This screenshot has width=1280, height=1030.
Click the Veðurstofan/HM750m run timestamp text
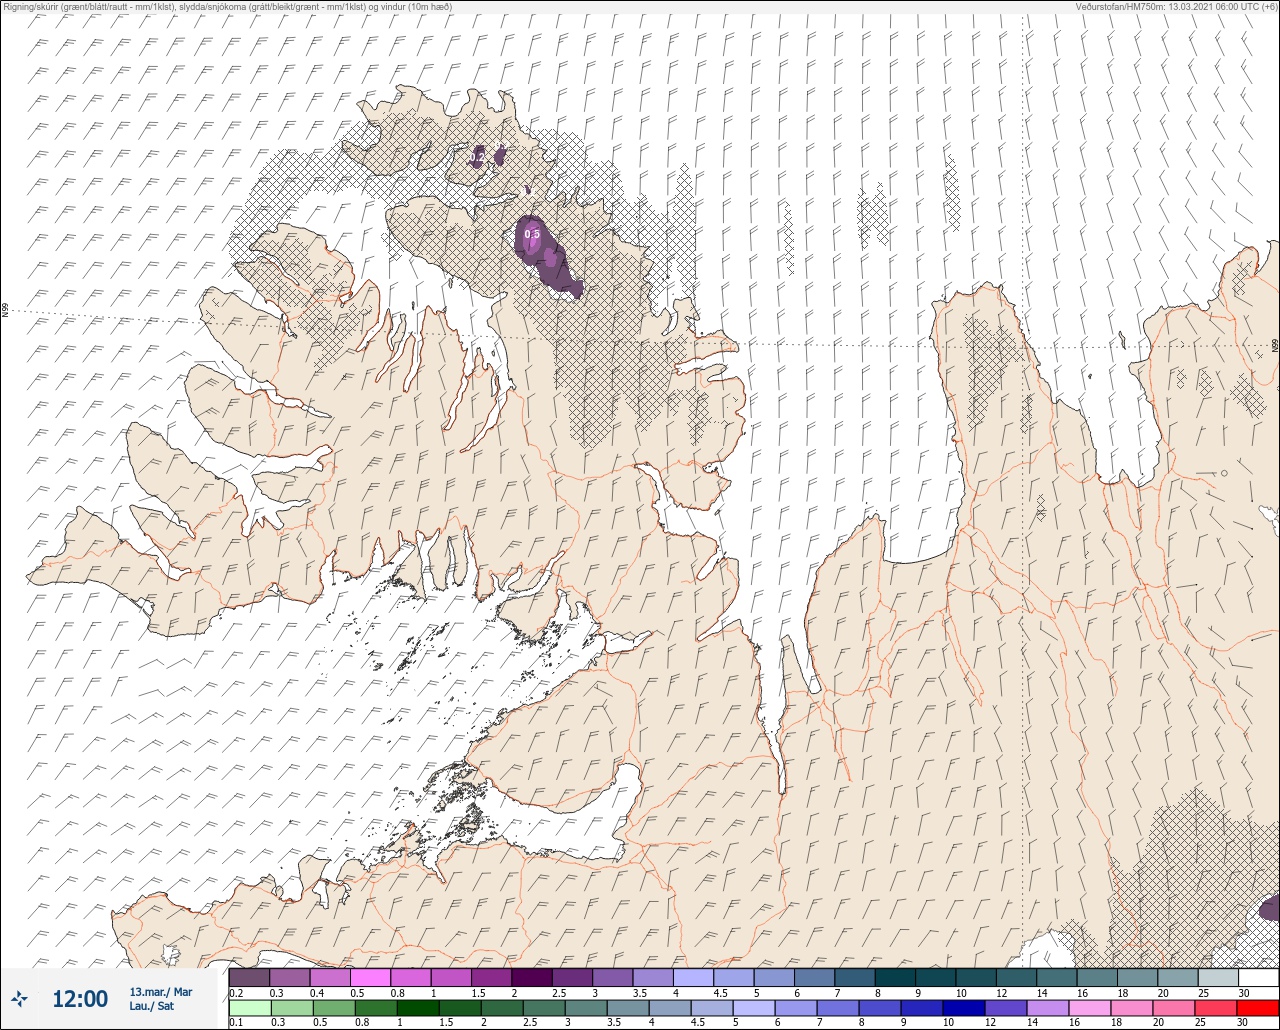(1176, 6)
